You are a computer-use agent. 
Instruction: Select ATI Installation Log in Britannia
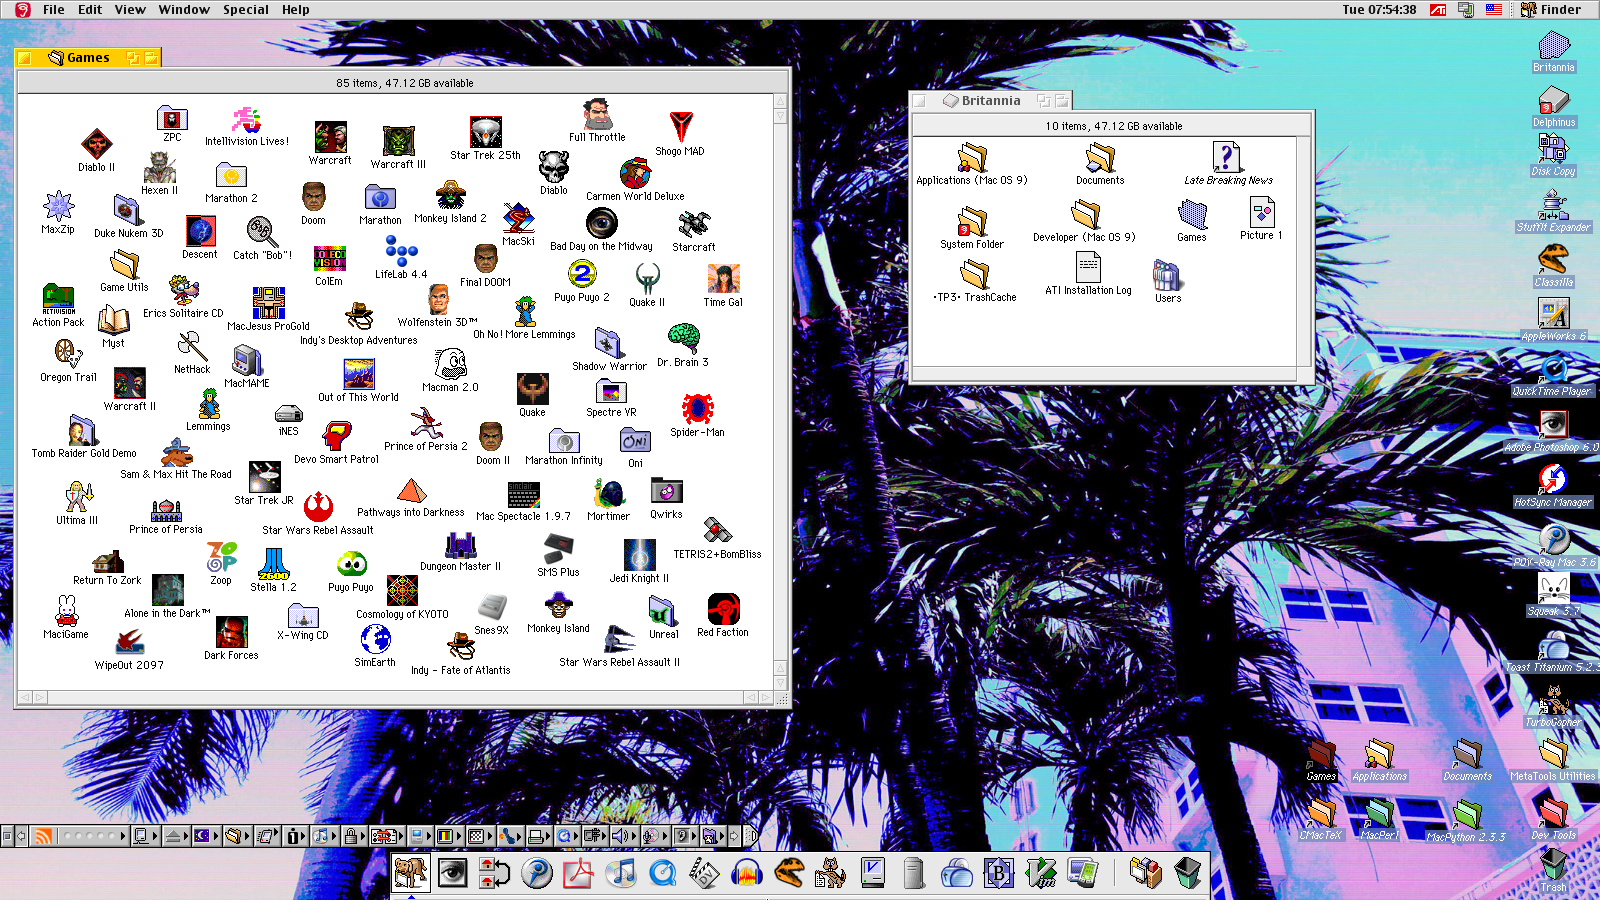pos(1088,267)
